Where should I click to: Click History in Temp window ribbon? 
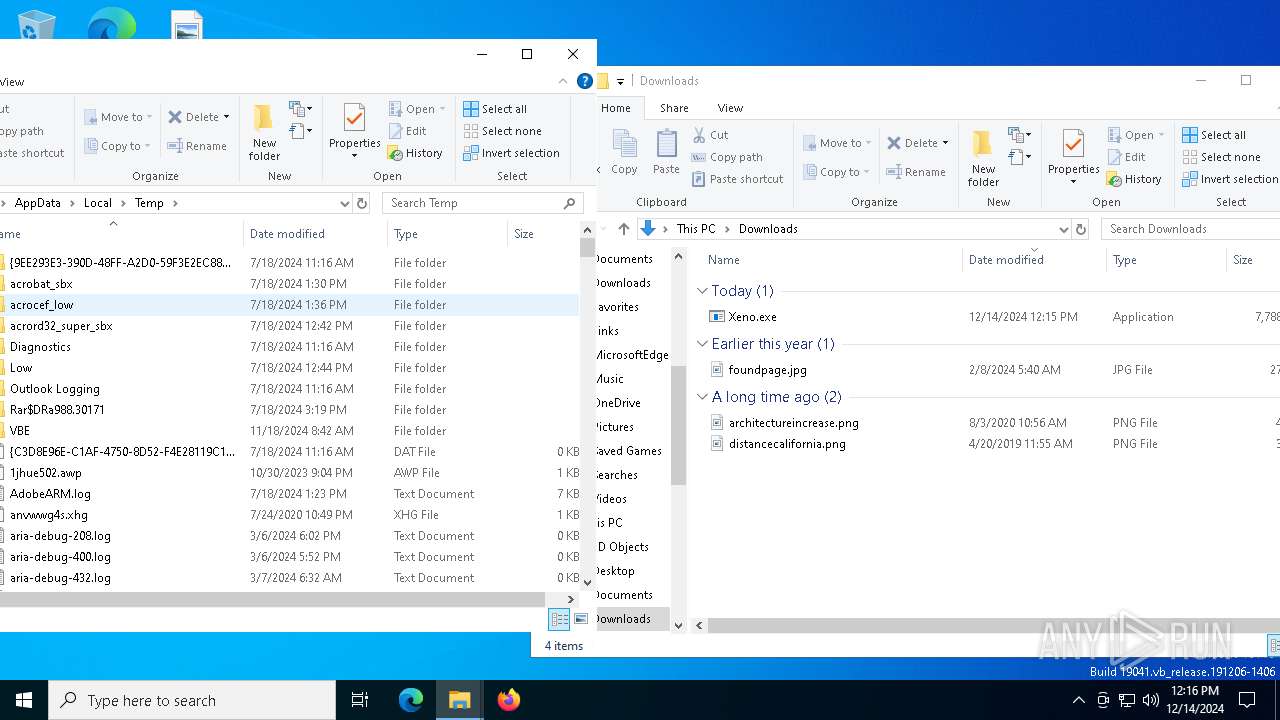415,153
